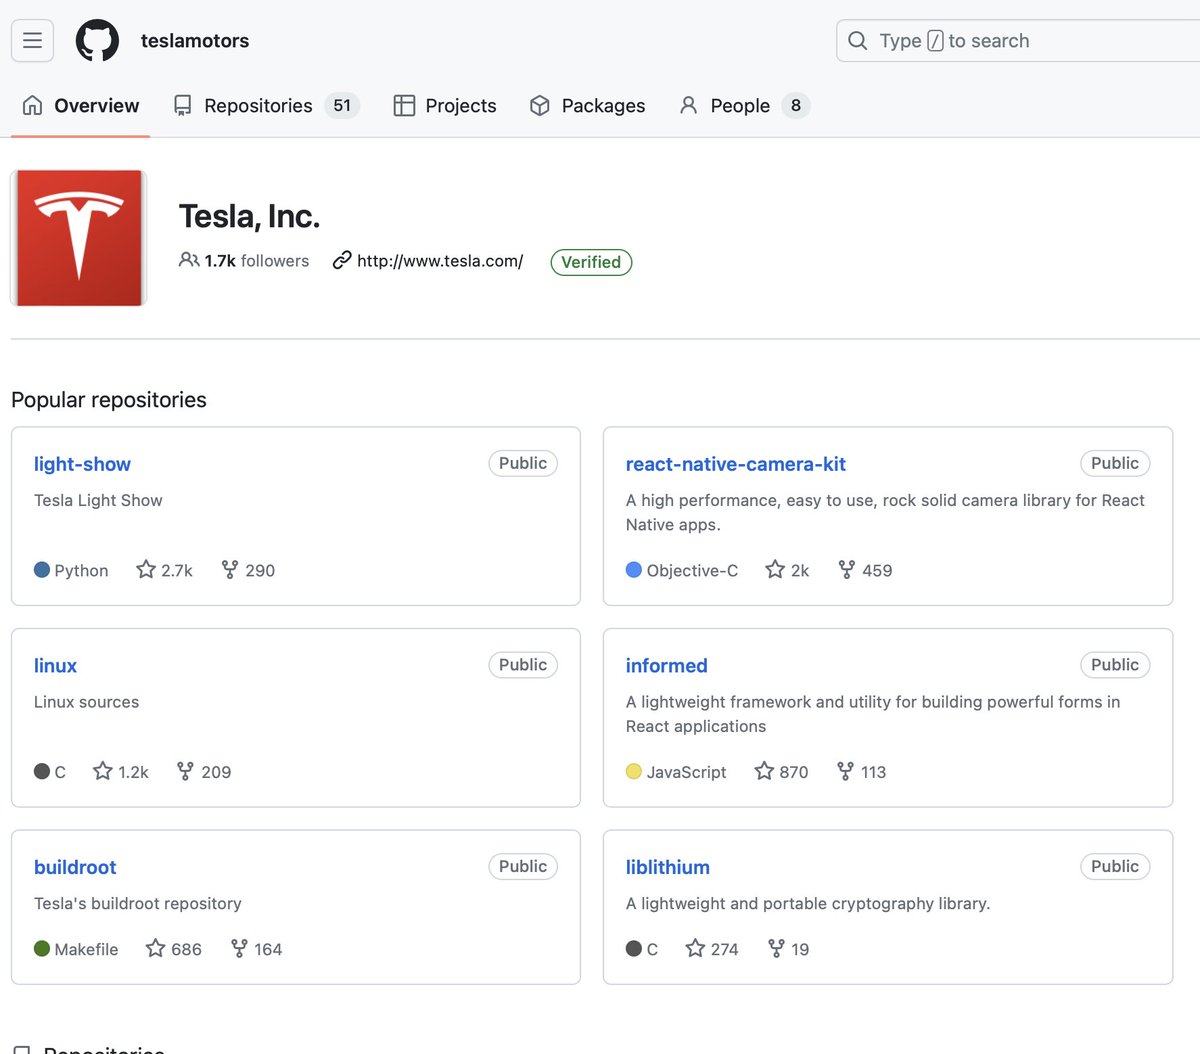1200x1054 pixels.
Task: Click the Linux sources description text
Action: 86,702
